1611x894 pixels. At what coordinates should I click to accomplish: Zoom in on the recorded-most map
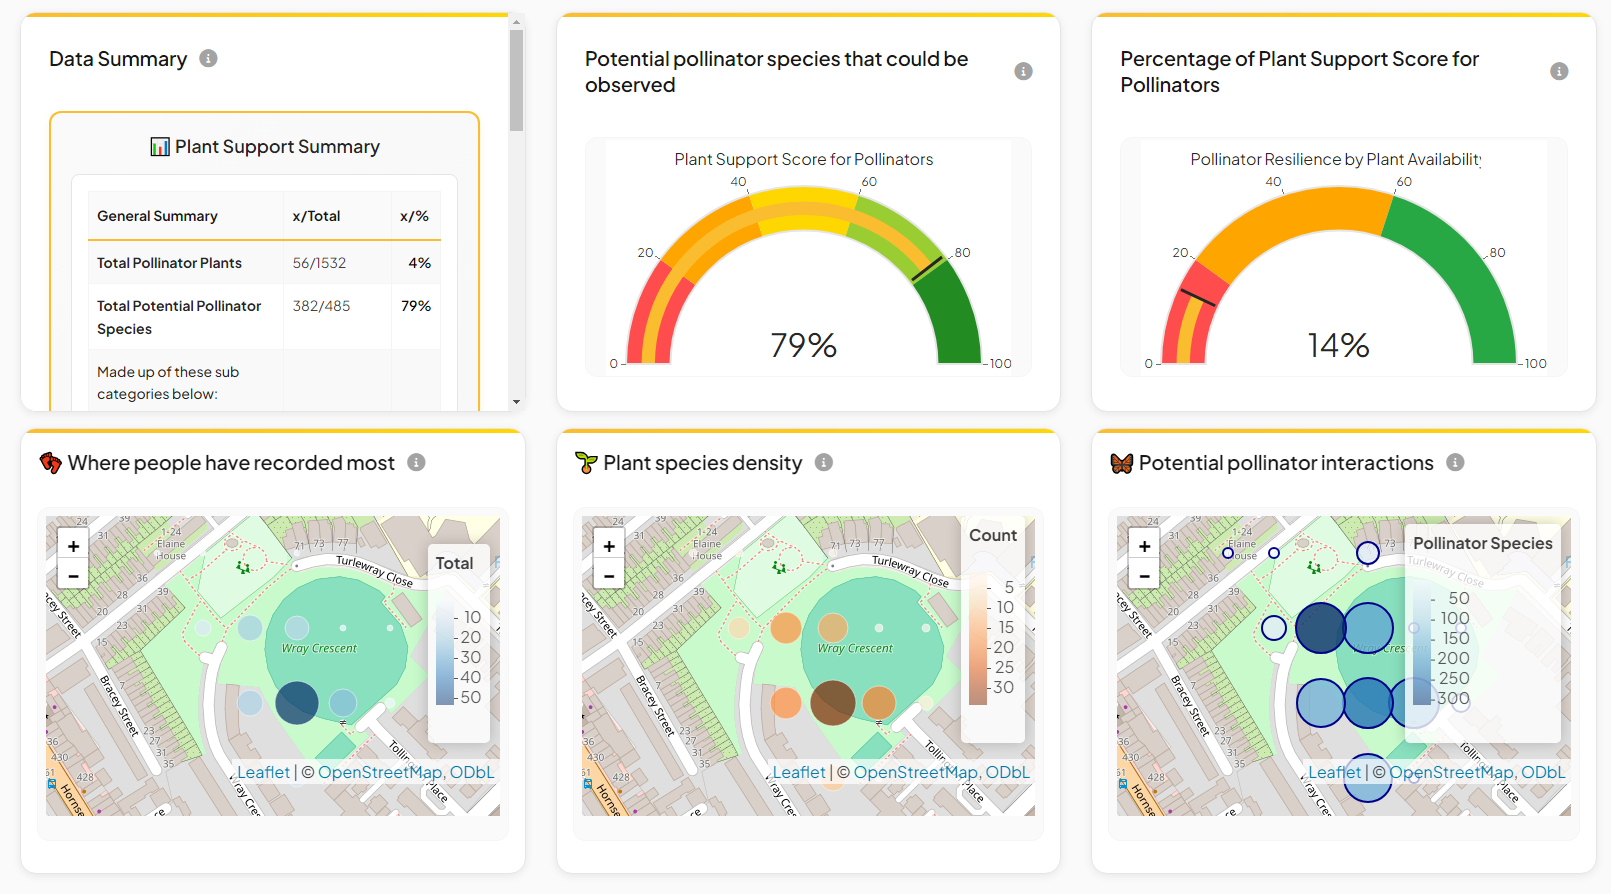74,546
